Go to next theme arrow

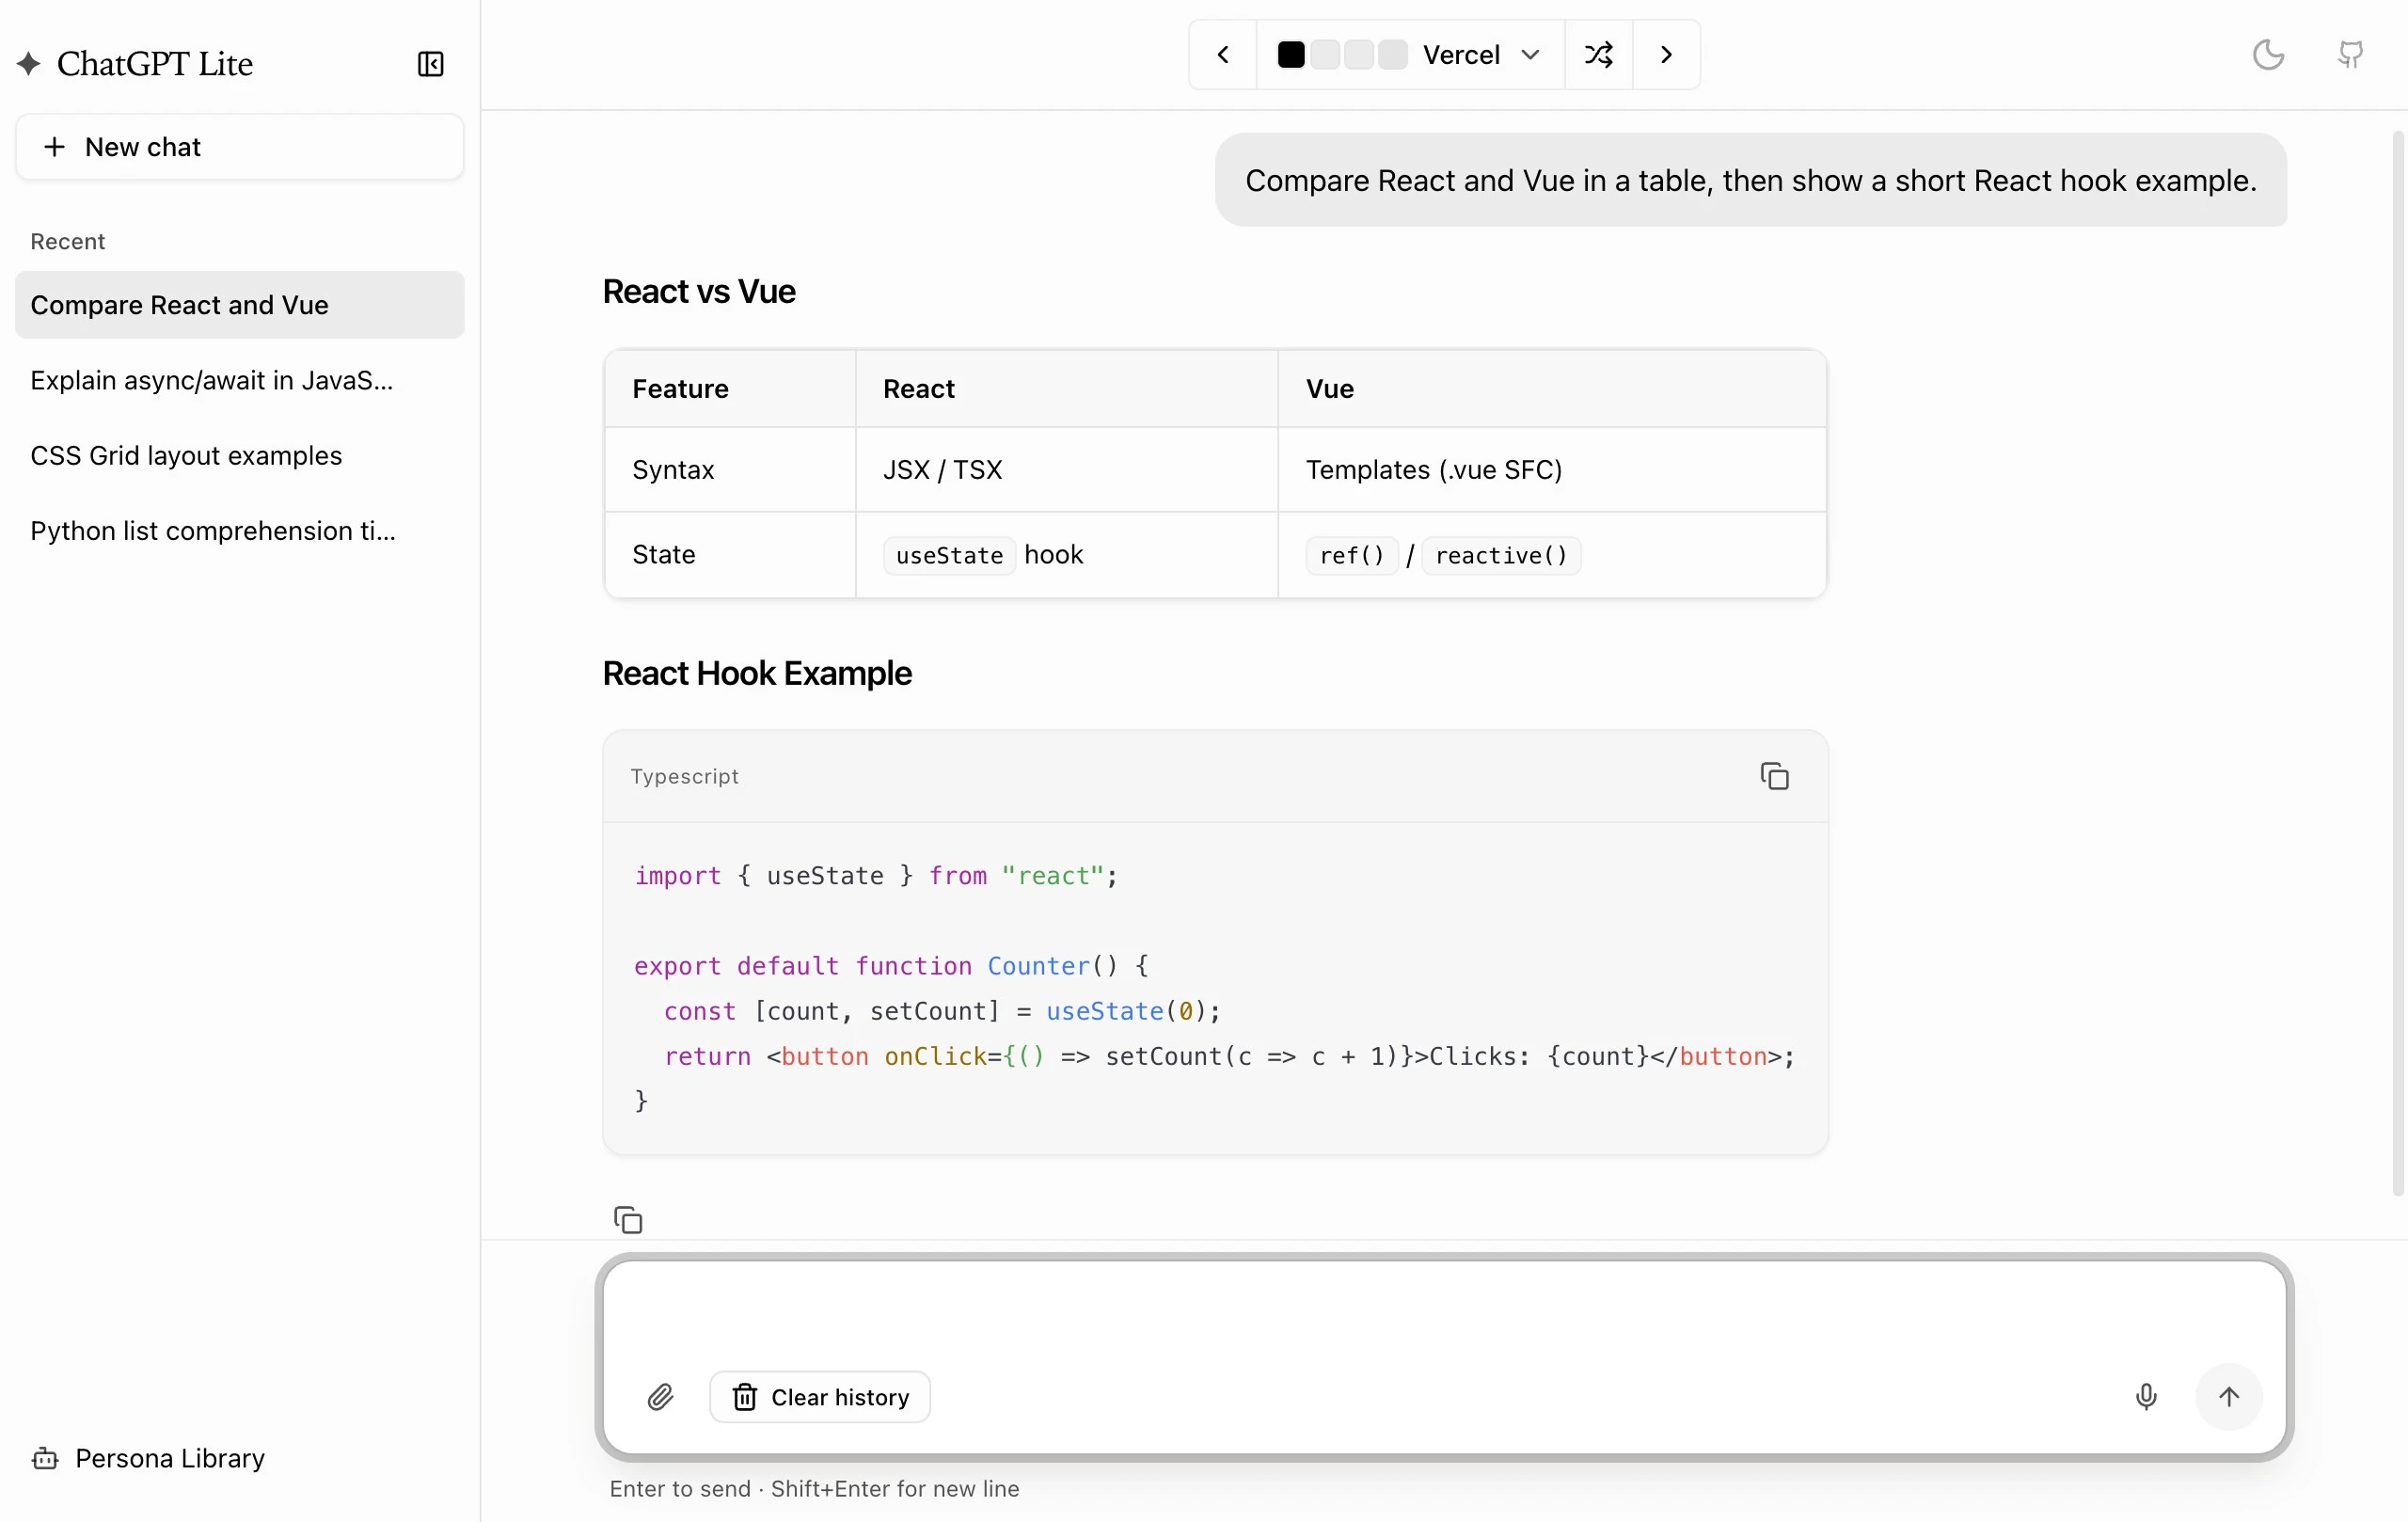(x=1666, y=55)
